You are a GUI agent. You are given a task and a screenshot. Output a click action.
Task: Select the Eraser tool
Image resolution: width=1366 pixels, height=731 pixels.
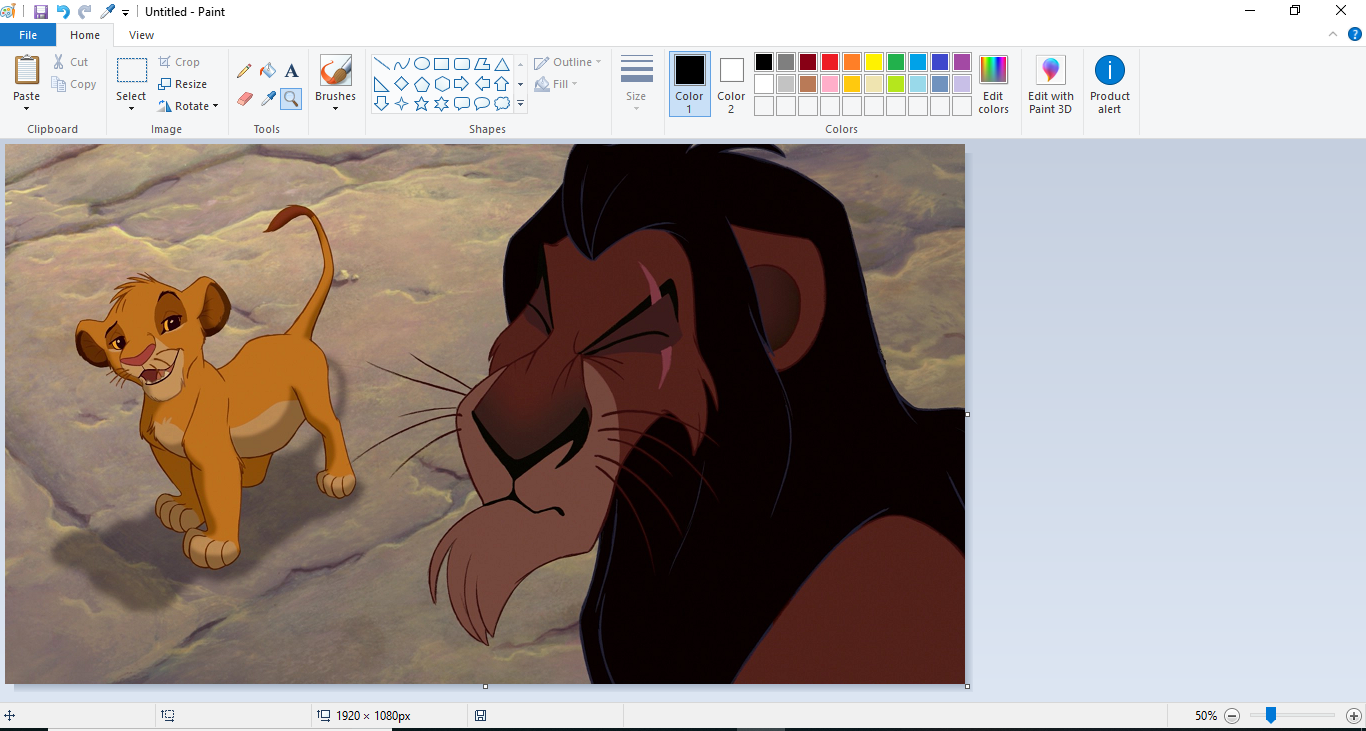coord(244,98)
